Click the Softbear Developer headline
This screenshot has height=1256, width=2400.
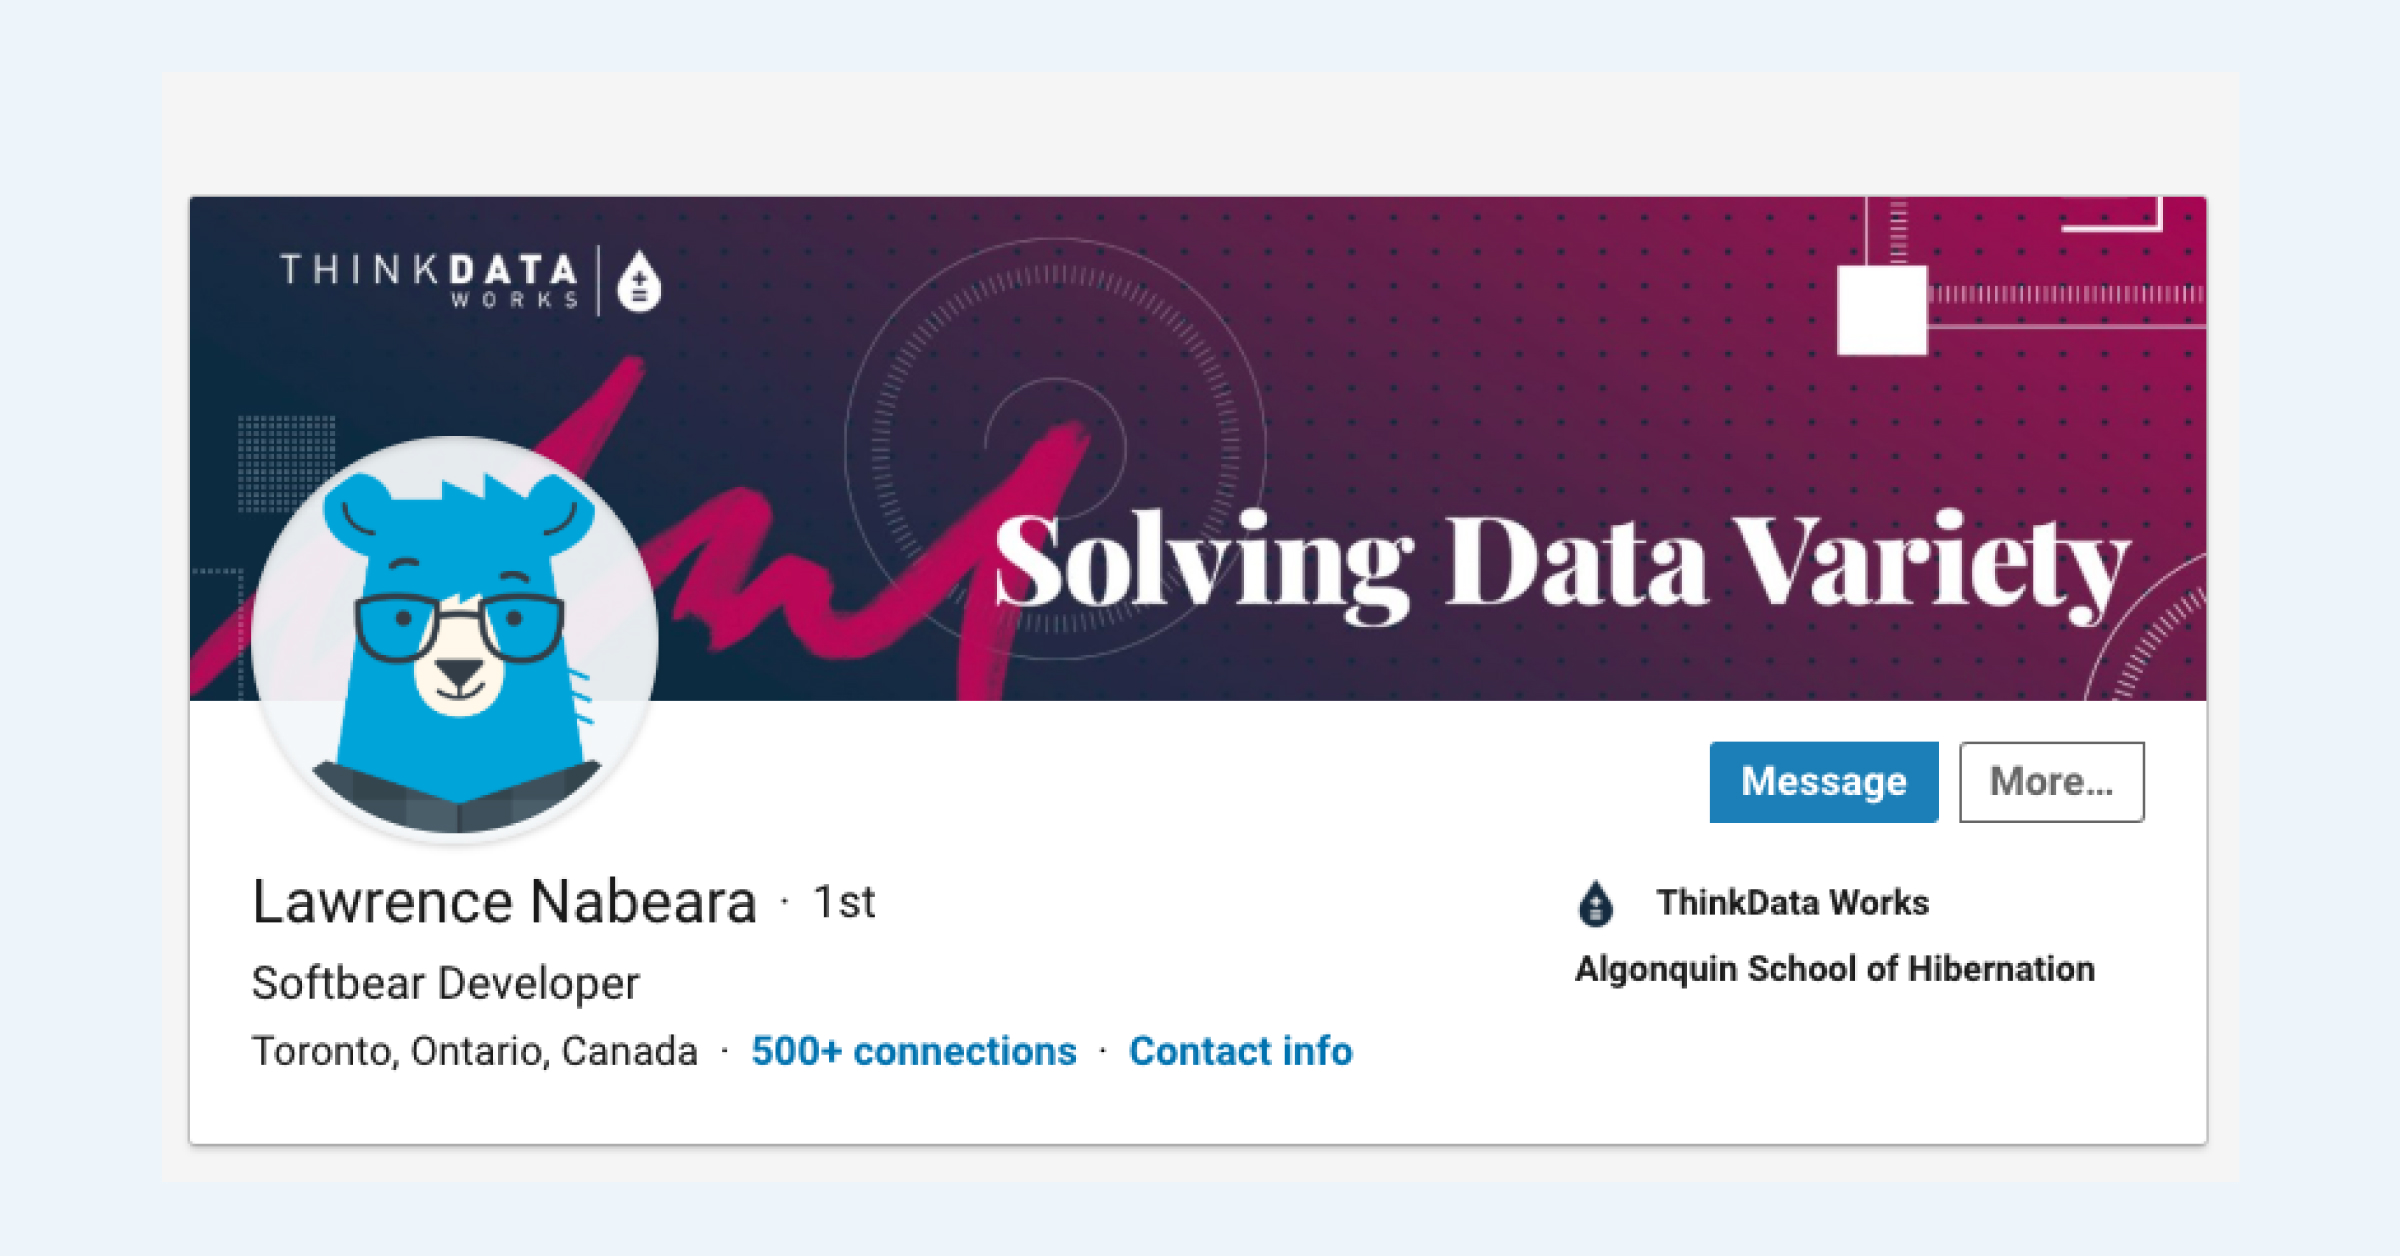tap(445, 983)
